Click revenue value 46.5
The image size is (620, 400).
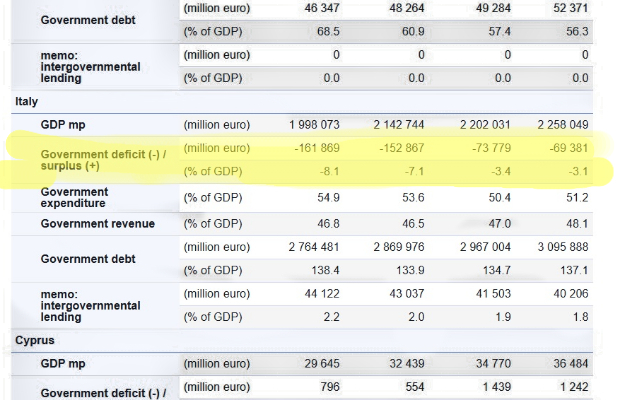click(x=413, y=224)
